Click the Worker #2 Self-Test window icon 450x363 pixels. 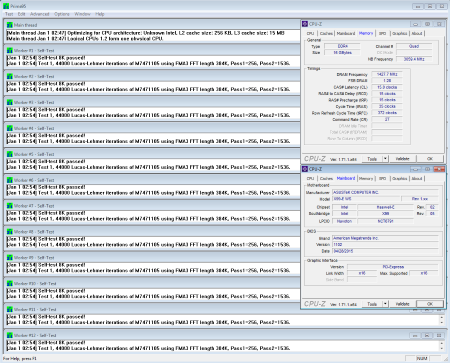10,76
